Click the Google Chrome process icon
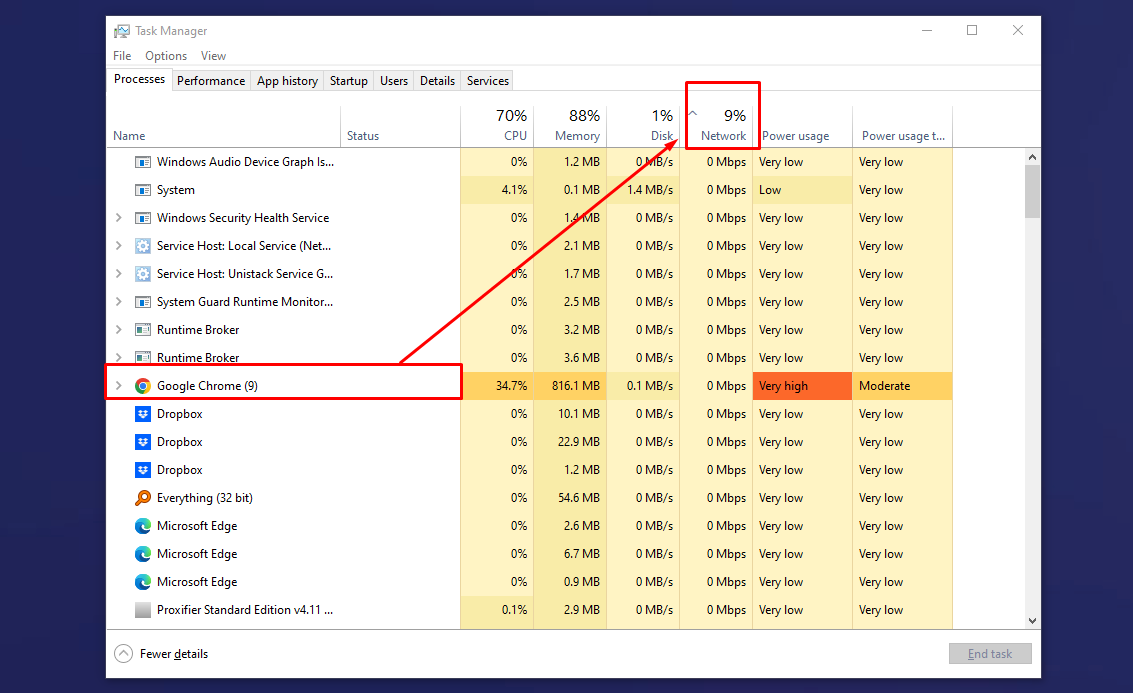 click(143, 386)
